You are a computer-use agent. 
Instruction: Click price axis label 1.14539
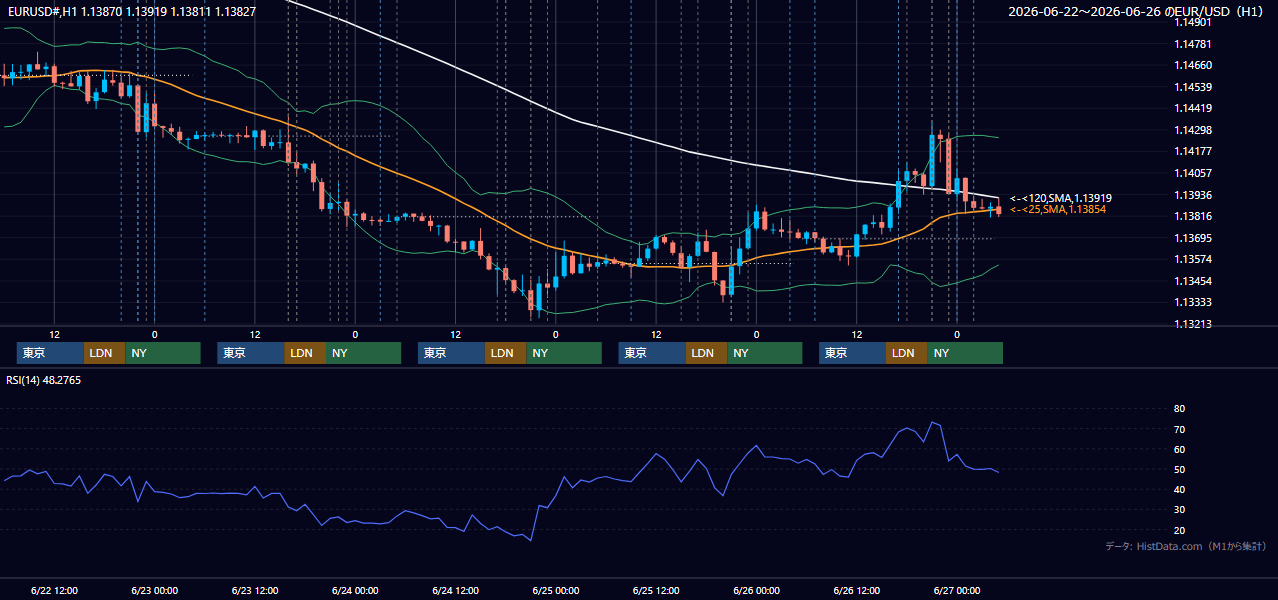click(1193, 87)
